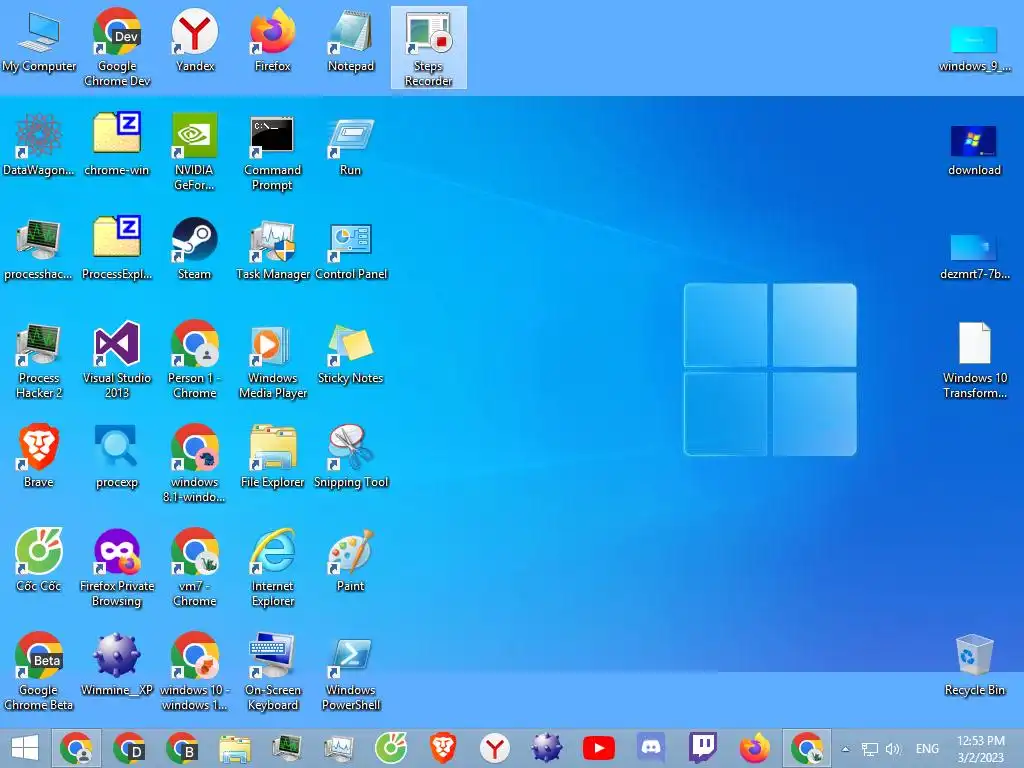Open Notepad desktop shortcut

(x=351, y=40)
